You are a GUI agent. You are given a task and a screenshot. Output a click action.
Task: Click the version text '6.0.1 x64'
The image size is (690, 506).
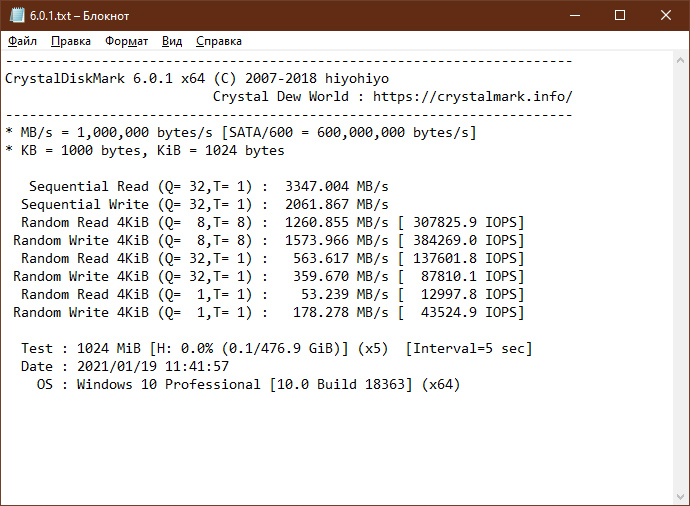point(169,79)
